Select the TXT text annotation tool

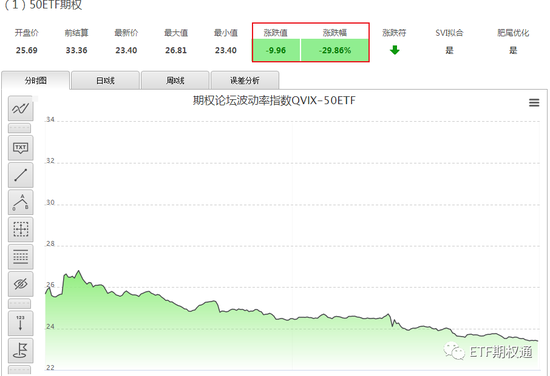point(21,148)
